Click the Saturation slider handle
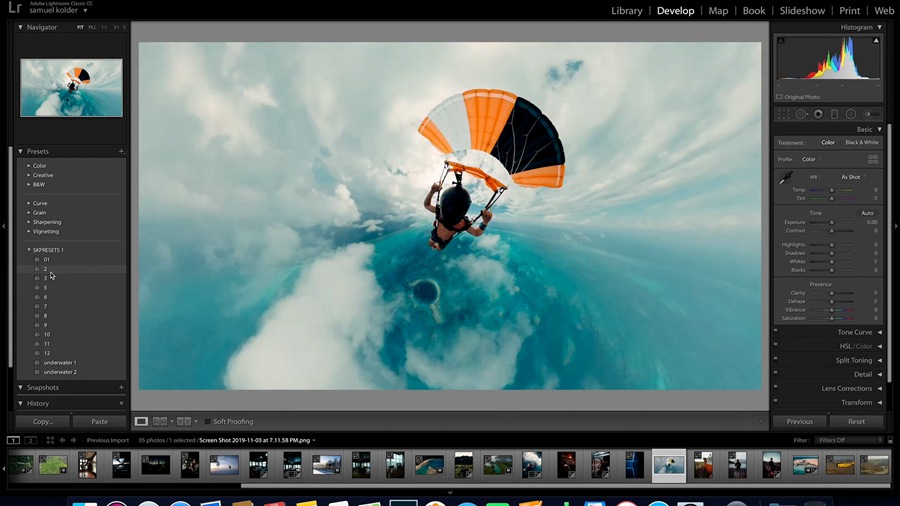 click(x=832, y=318)
